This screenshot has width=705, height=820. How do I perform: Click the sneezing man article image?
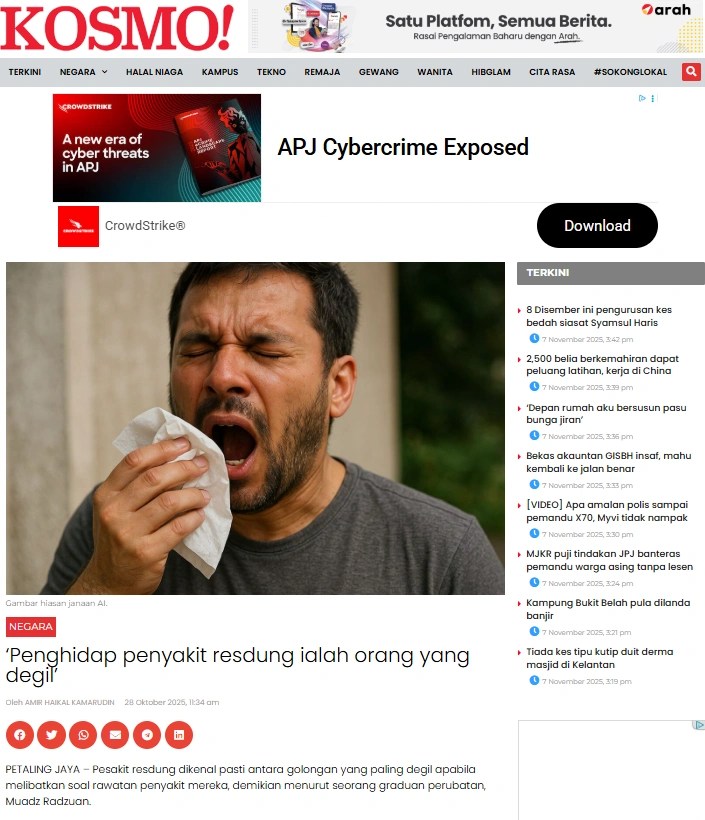coord(255,428)
